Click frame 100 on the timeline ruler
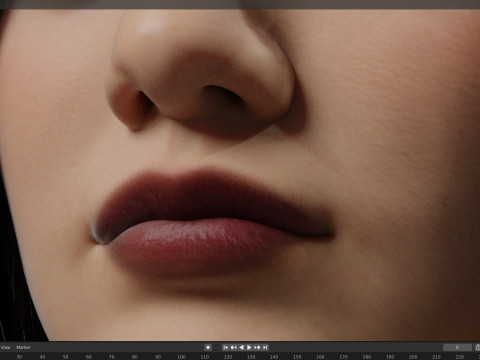Image resolution: width=480 pixels, height=360 pixels. coord(182,357)
